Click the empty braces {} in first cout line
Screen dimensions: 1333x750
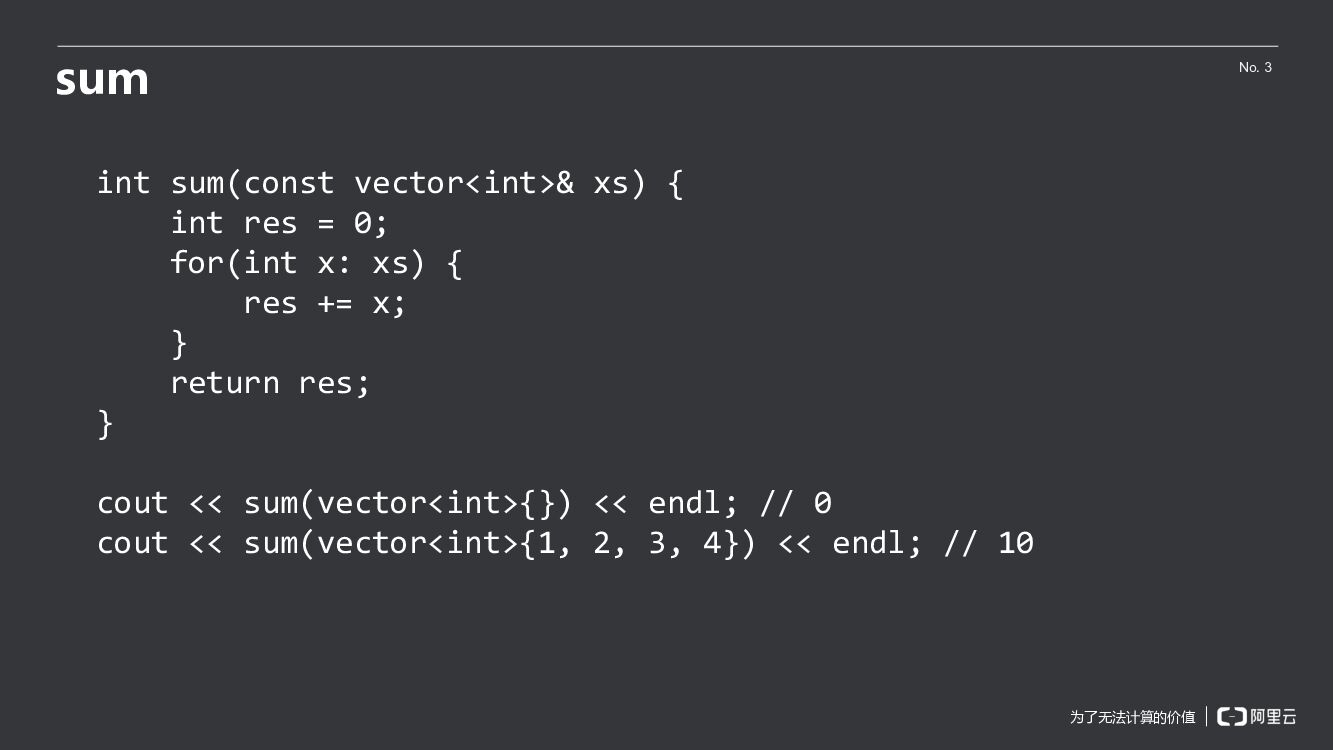coord(537,503)
